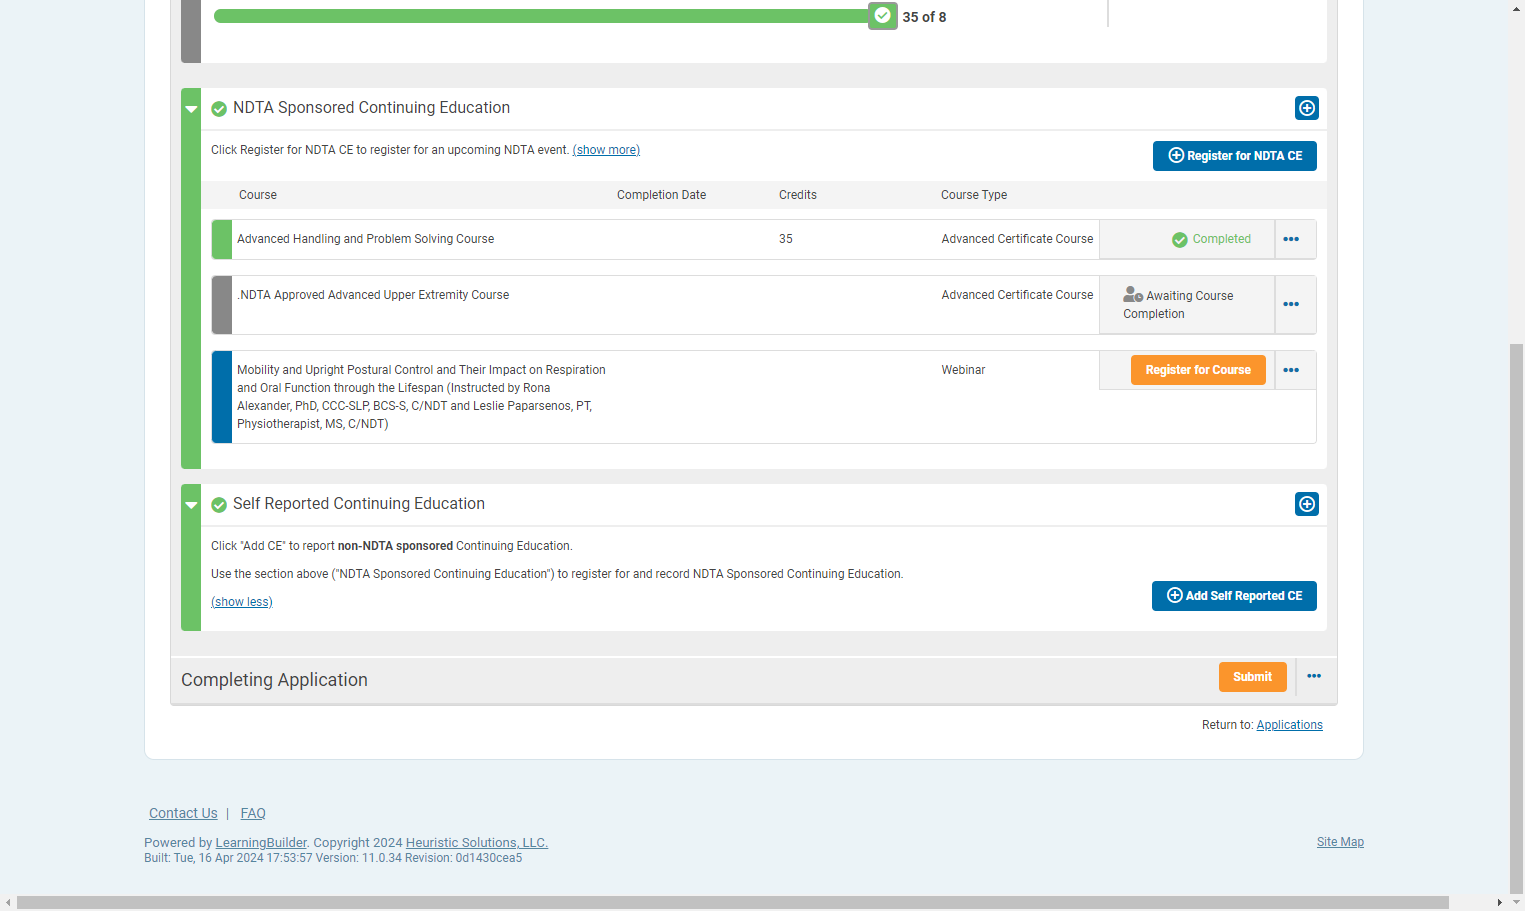Collapse description with show less link
Viewport: 1525px width, 911px height.
point(242,602)
